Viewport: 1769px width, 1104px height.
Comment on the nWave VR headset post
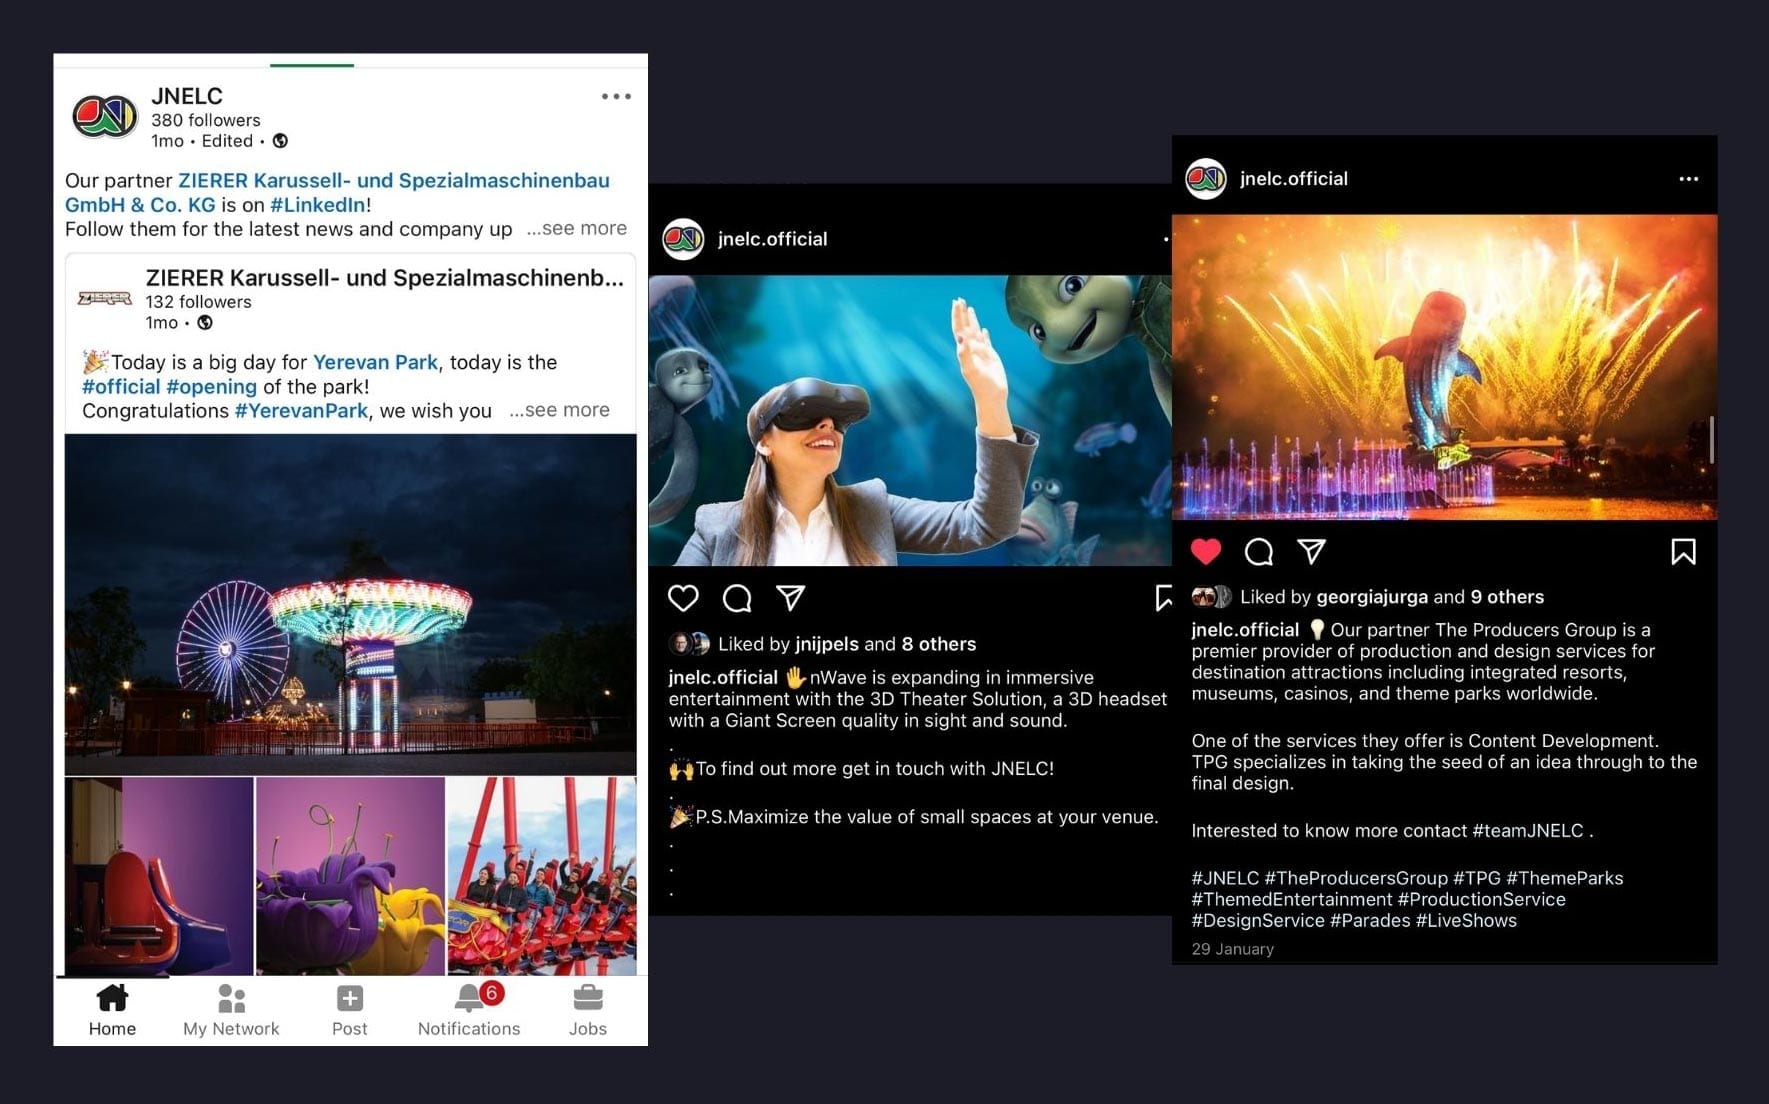(737, 598)
